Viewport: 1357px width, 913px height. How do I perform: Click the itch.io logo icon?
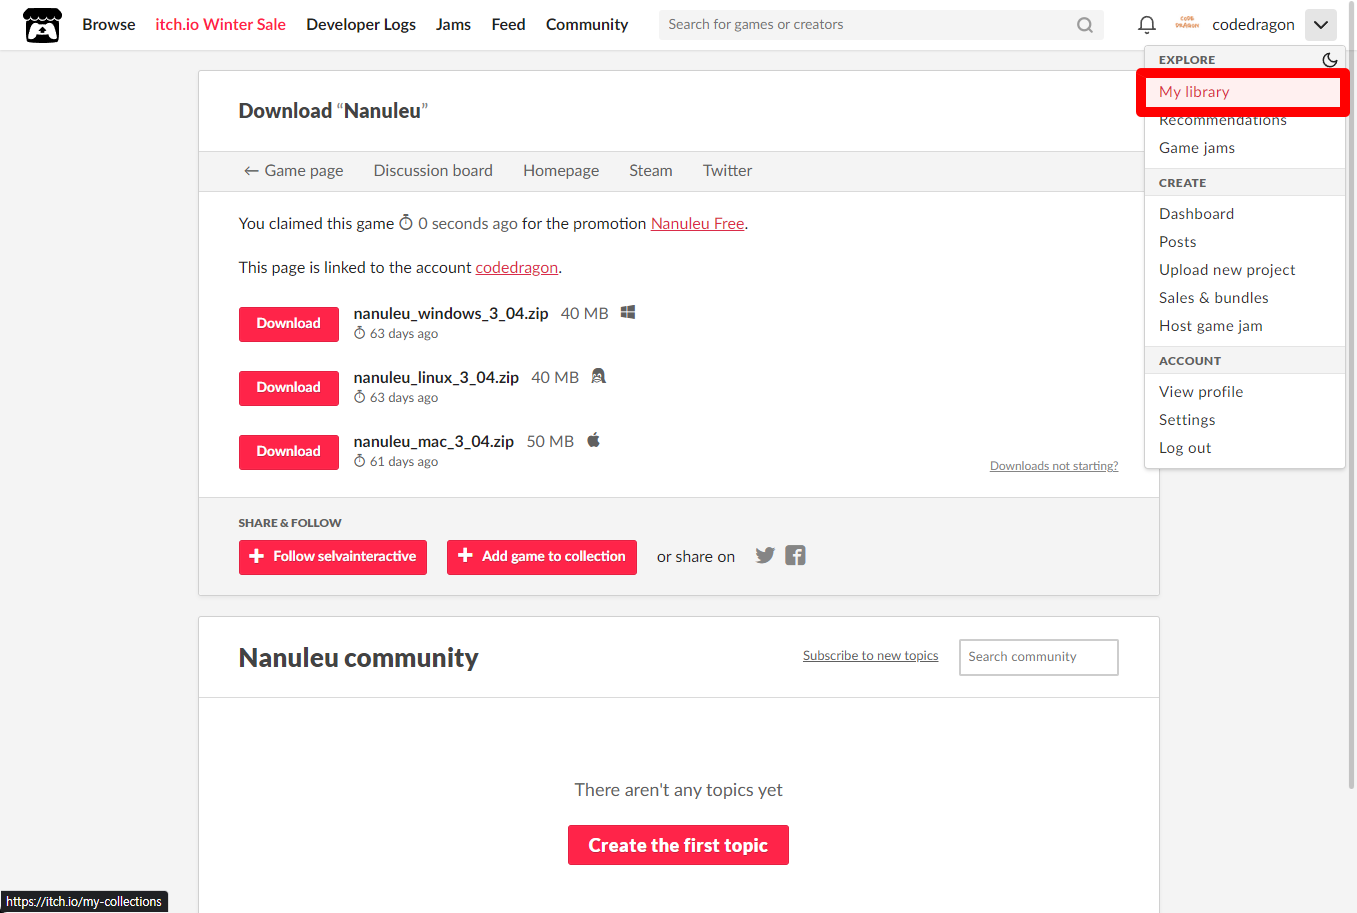pos(42,25)
